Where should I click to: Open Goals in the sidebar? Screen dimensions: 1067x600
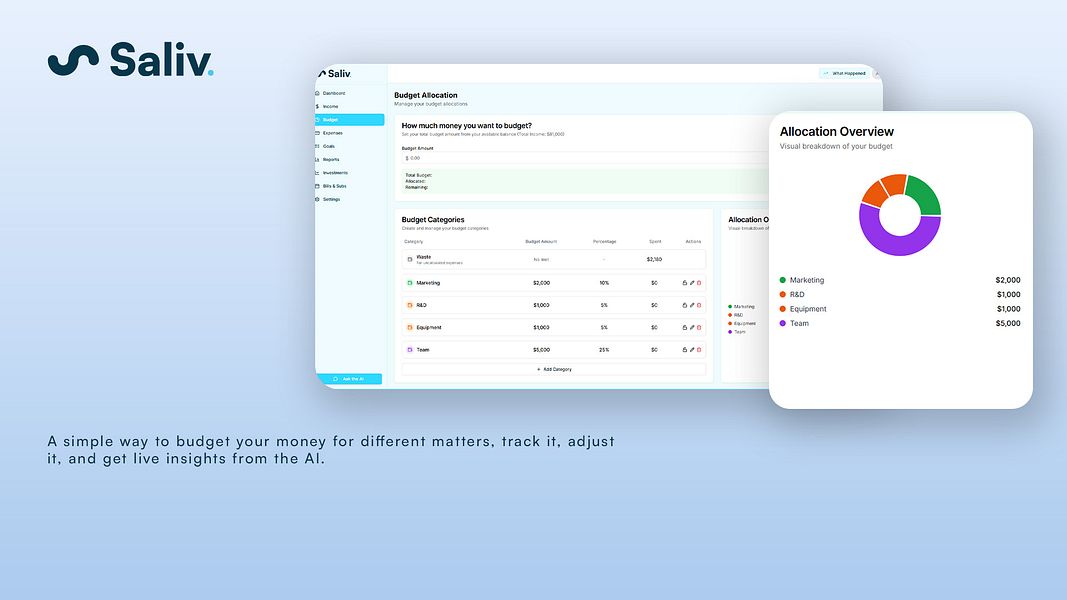click(326, 146)
